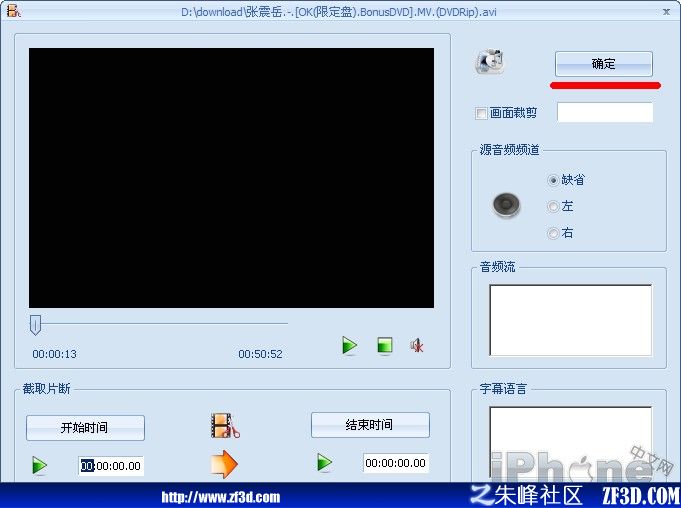Click the current time 00:00:13 text
Image resolution: width=681 pixels, height=508 pixels.
pyautogui.click(x=54, y=354)
